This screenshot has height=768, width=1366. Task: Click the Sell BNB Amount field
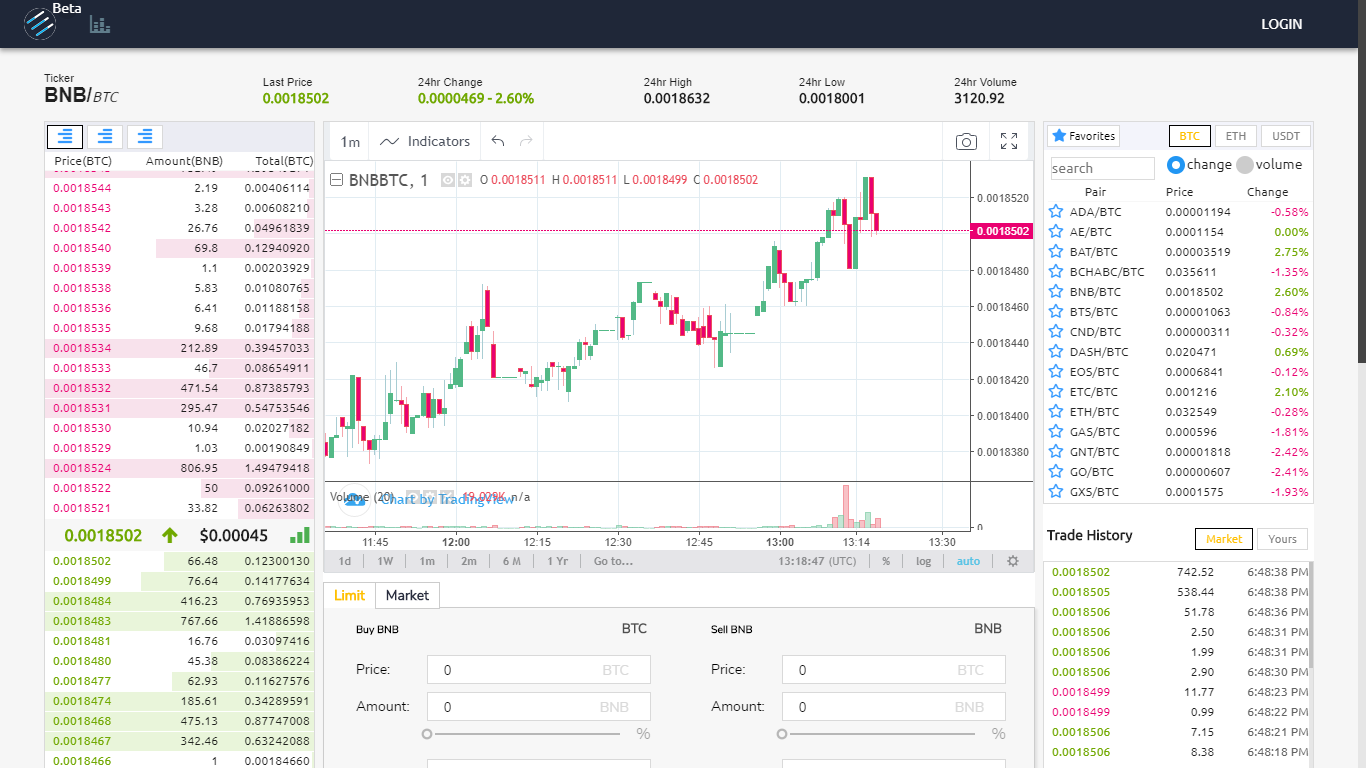coord(894,707)
